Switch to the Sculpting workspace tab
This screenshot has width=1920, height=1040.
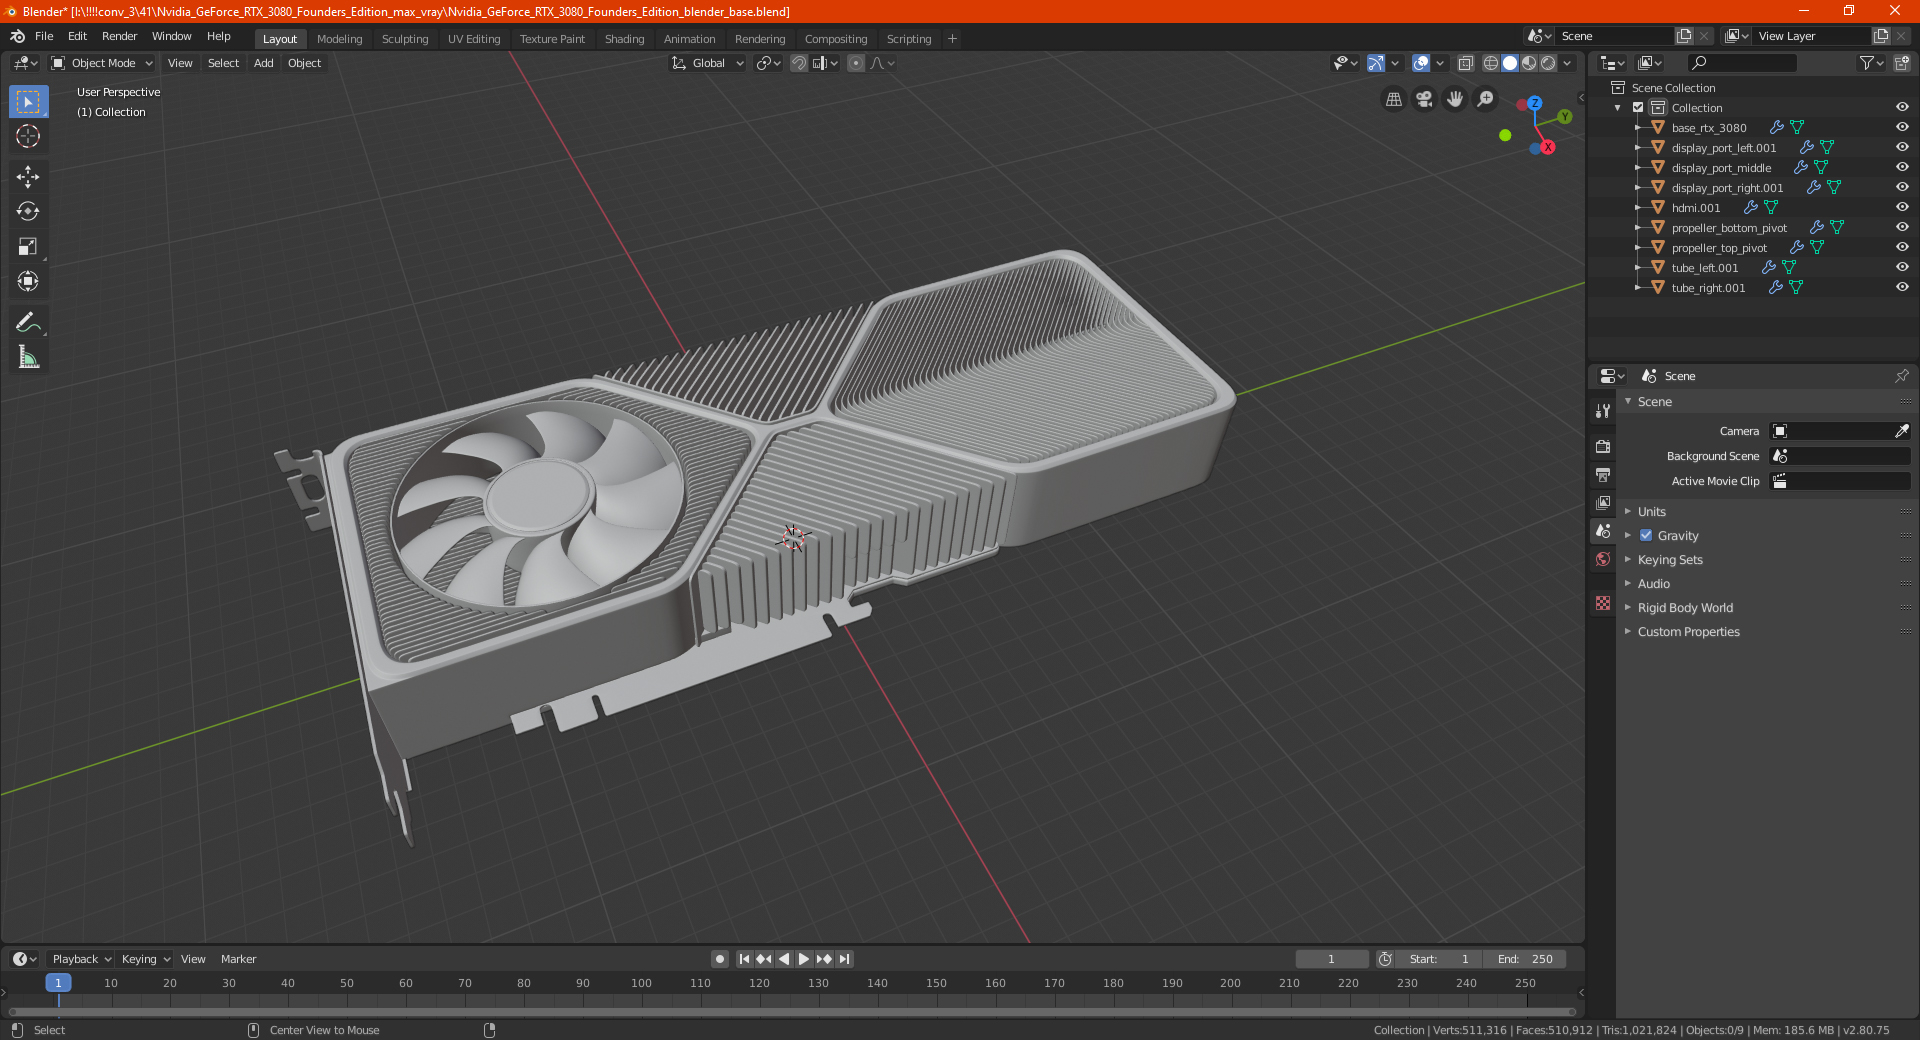click(405, 39)
